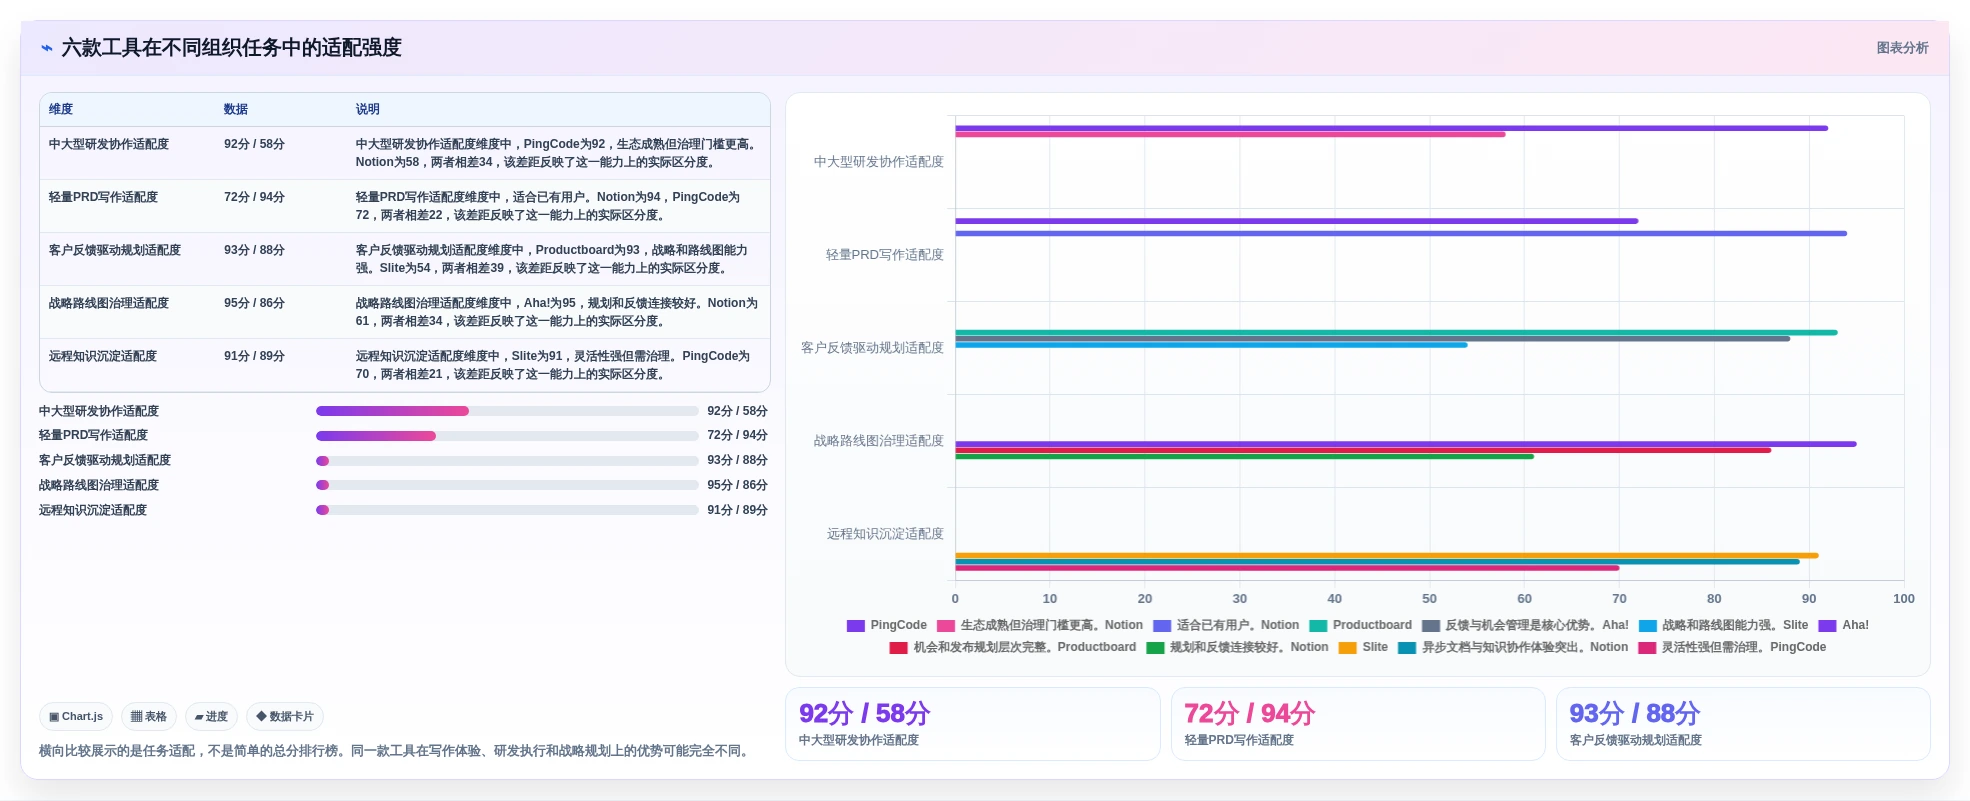Click progress list value 95分 / 86分

click(x=737, y=485)
